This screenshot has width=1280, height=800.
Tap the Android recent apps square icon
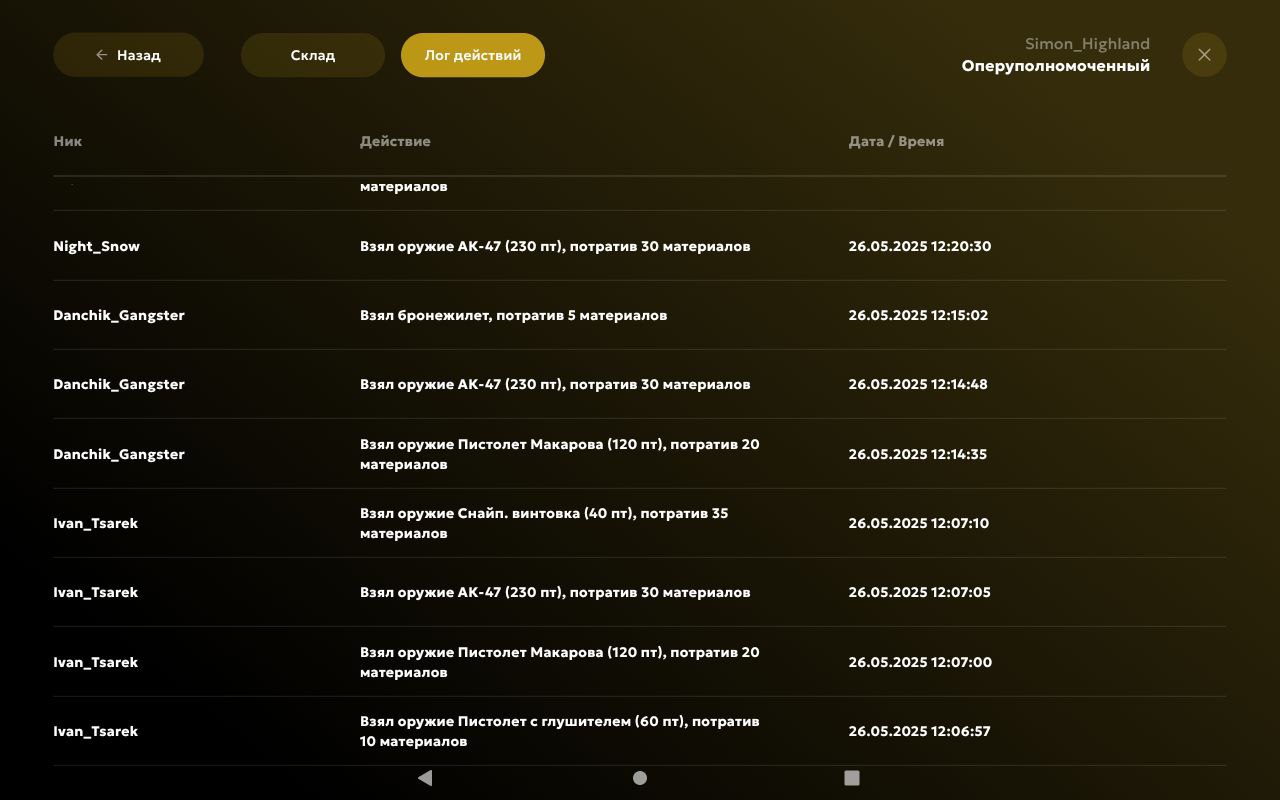click(852, 778)
